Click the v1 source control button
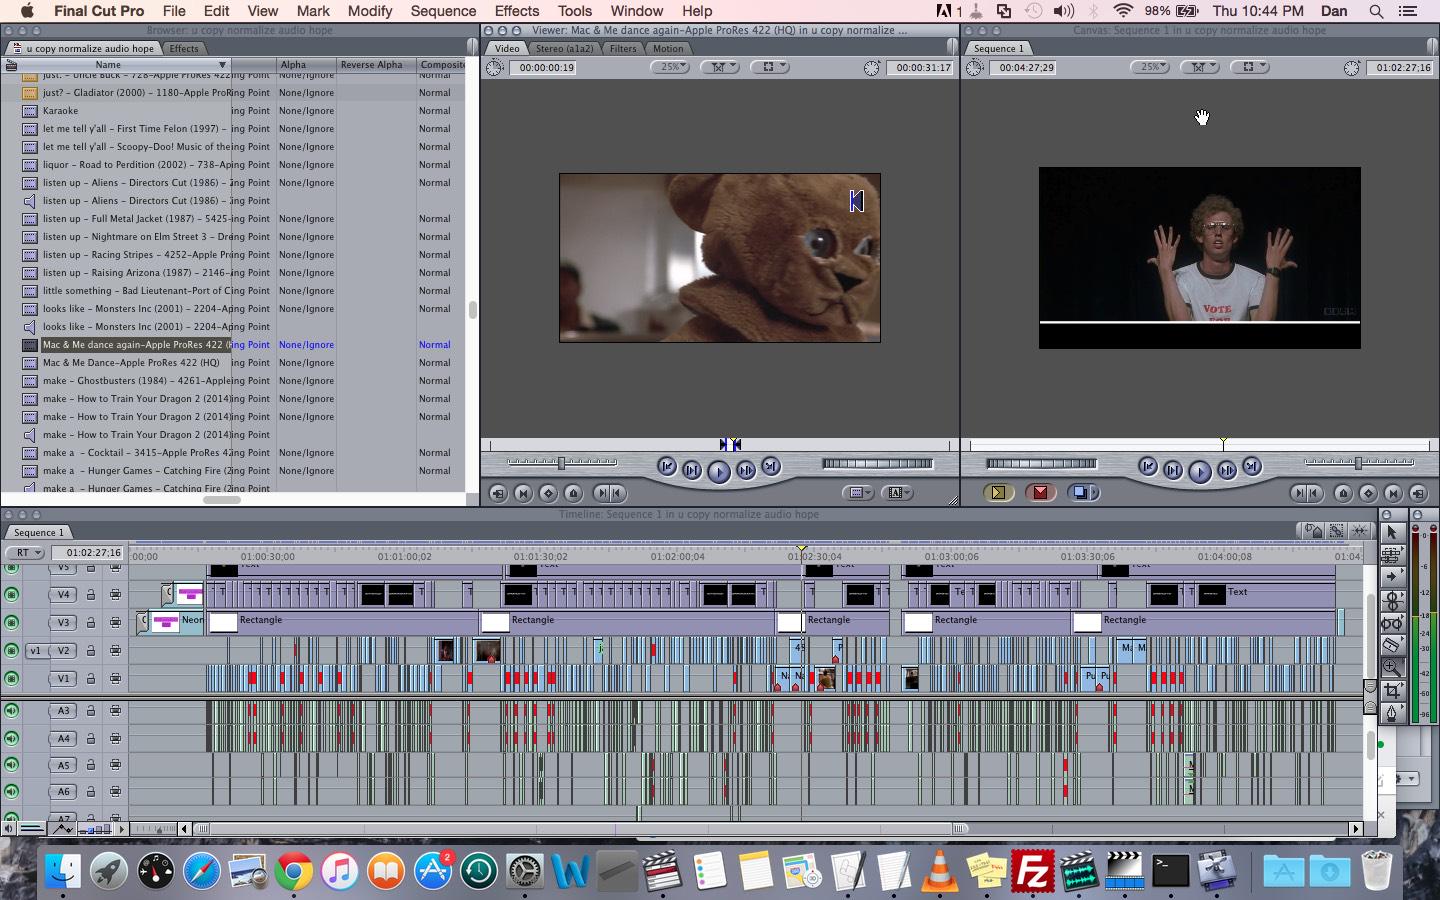The height and width of the screenshot is (900, 1440). (36, 650)
